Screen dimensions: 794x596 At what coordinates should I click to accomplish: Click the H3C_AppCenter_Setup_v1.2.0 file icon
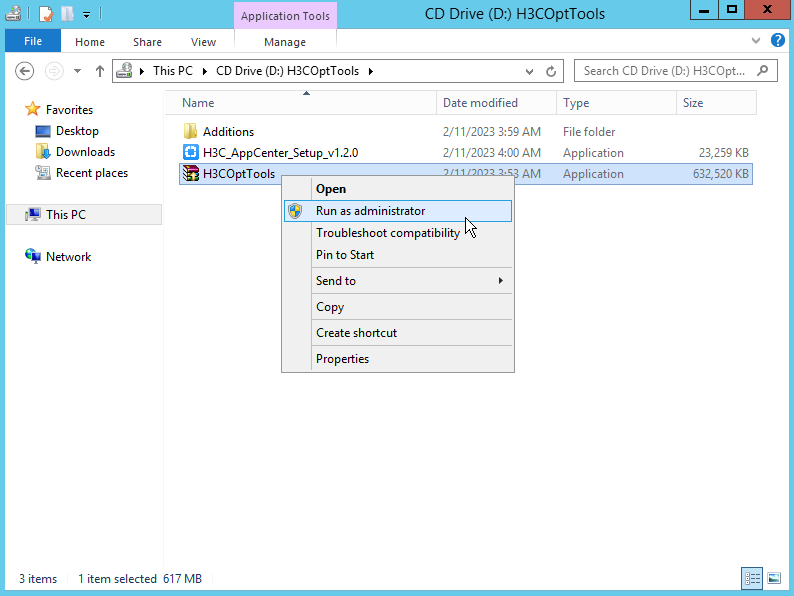click(190, 152)
